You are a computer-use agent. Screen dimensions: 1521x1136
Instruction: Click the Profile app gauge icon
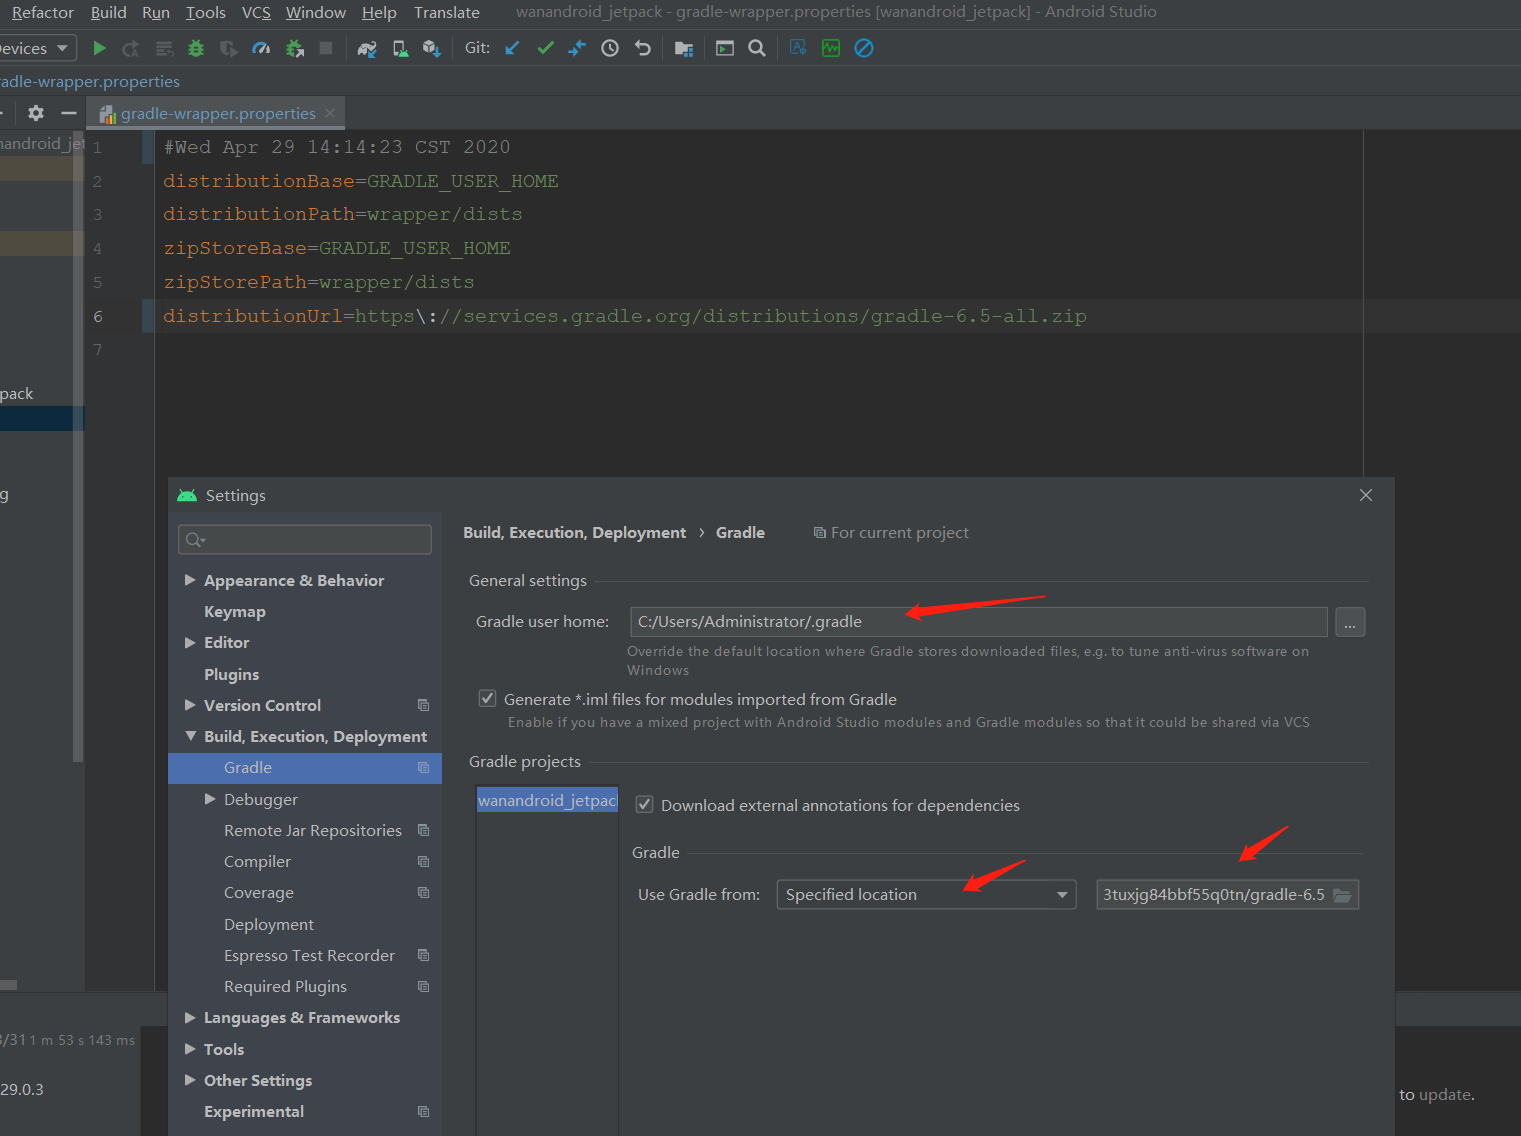[261, 48]
